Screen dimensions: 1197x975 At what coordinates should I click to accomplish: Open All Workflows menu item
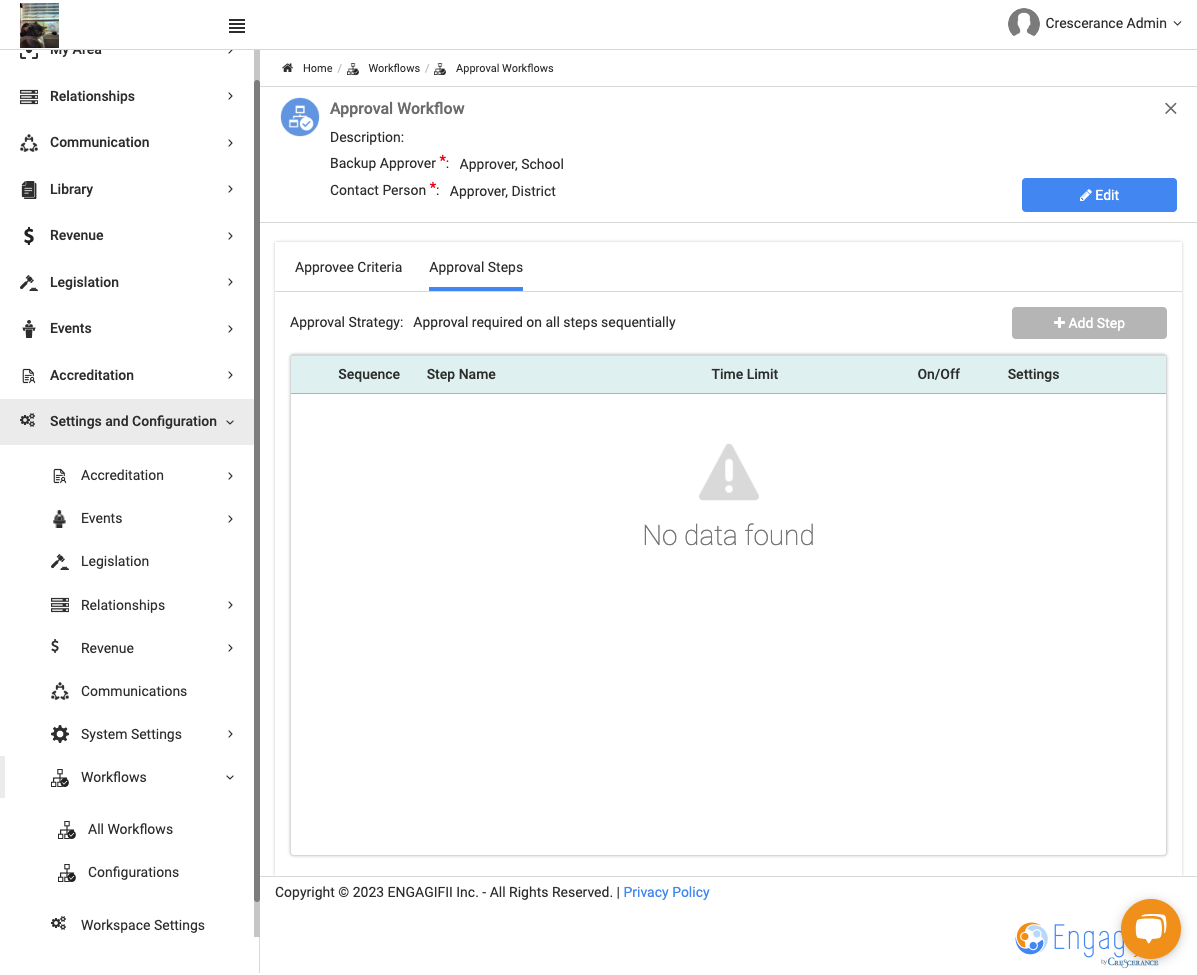click(x=130, y=830)
